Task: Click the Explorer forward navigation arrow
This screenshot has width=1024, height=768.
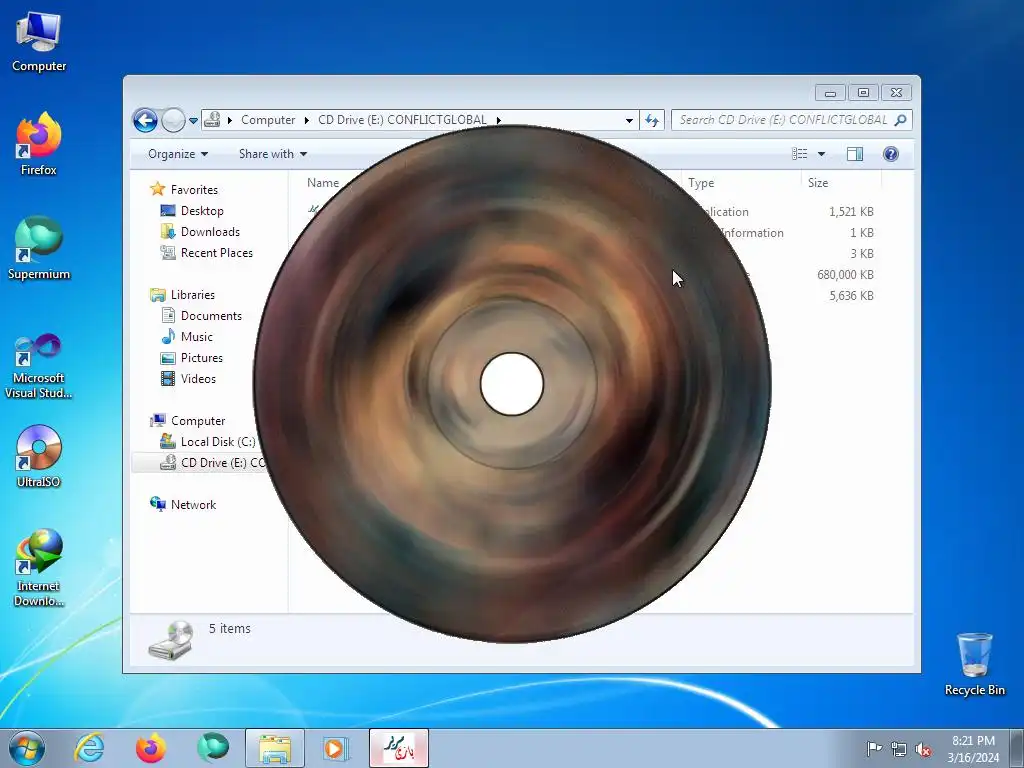Action: 173,120
